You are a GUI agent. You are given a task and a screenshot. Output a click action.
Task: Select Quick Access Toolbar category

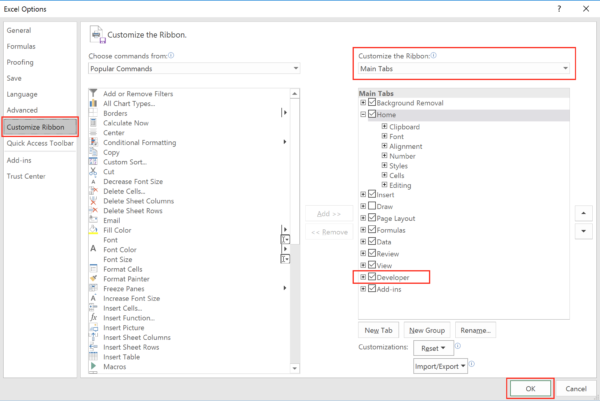coord(40,143)
